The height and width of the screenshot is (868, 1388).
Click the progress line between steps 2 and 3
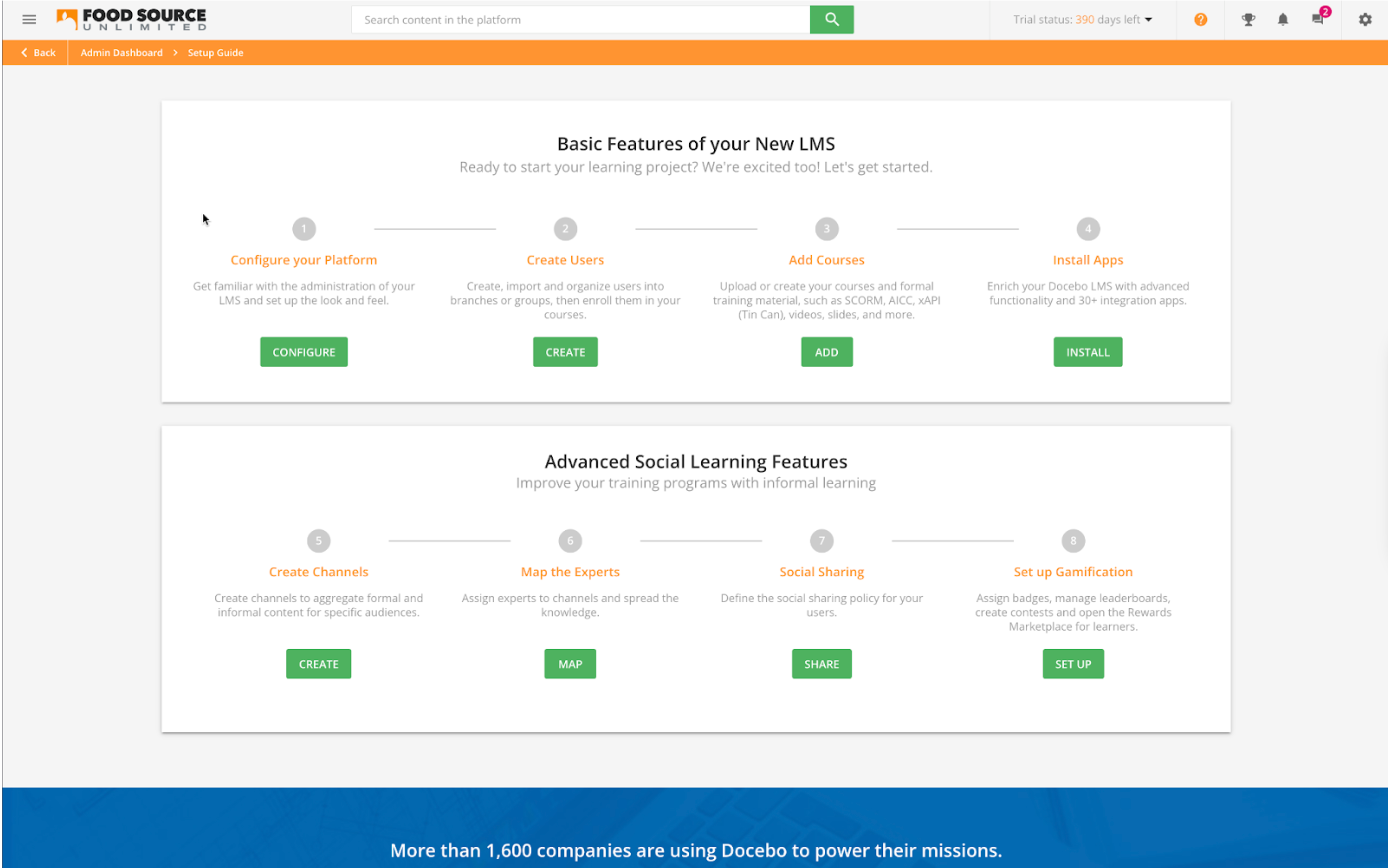(x=696, y=228)
